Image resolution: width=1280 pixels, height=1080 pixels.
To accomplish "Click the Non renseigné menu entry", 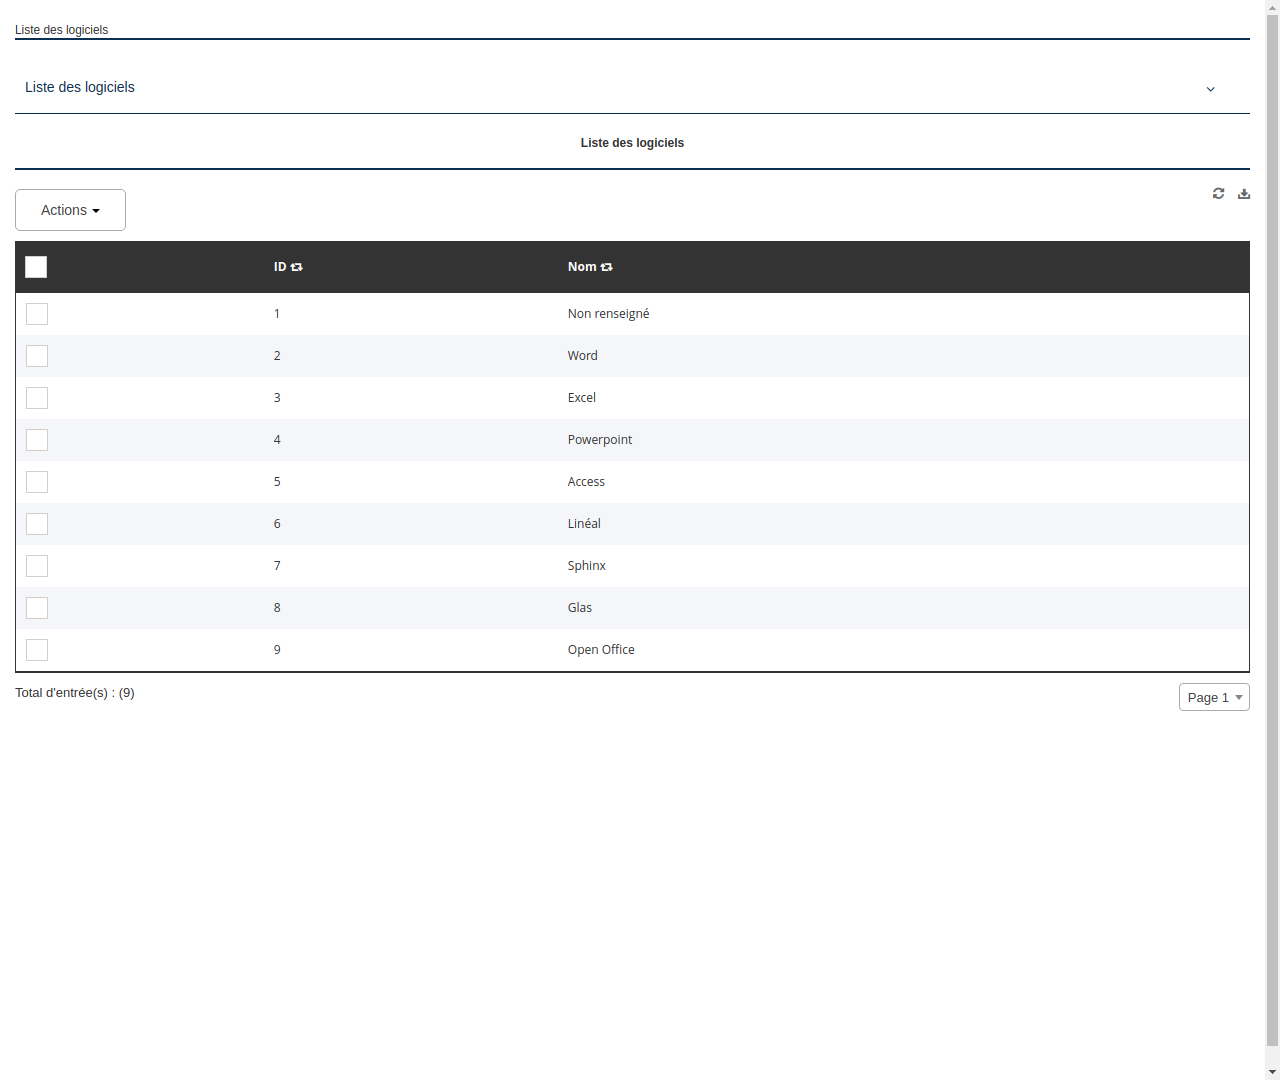I will pos(608,313).
